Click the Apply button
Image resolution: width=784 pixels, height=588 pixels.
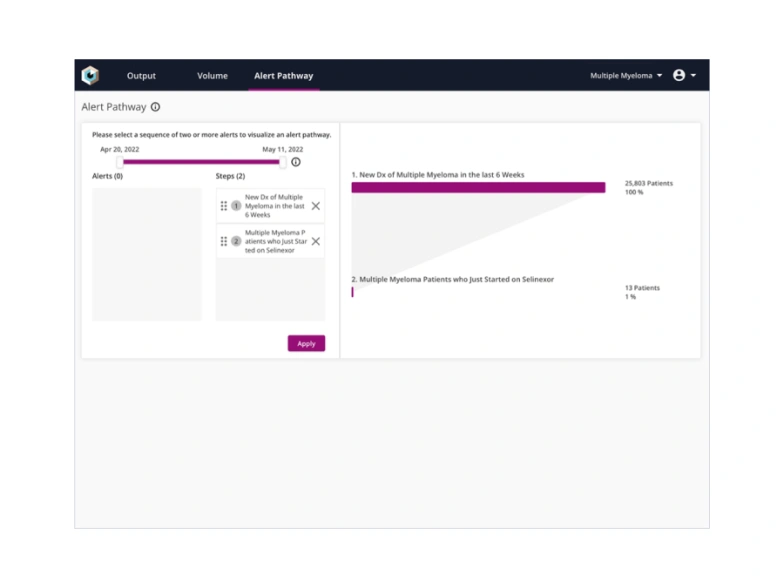306,344
